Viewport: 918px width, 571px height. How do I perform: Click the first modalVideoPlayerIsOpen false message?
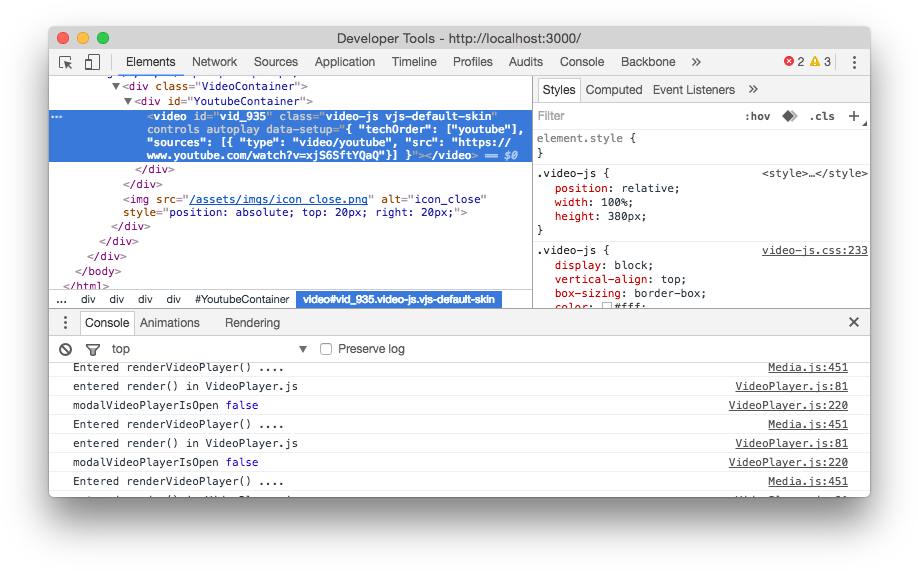click(165, 405)
